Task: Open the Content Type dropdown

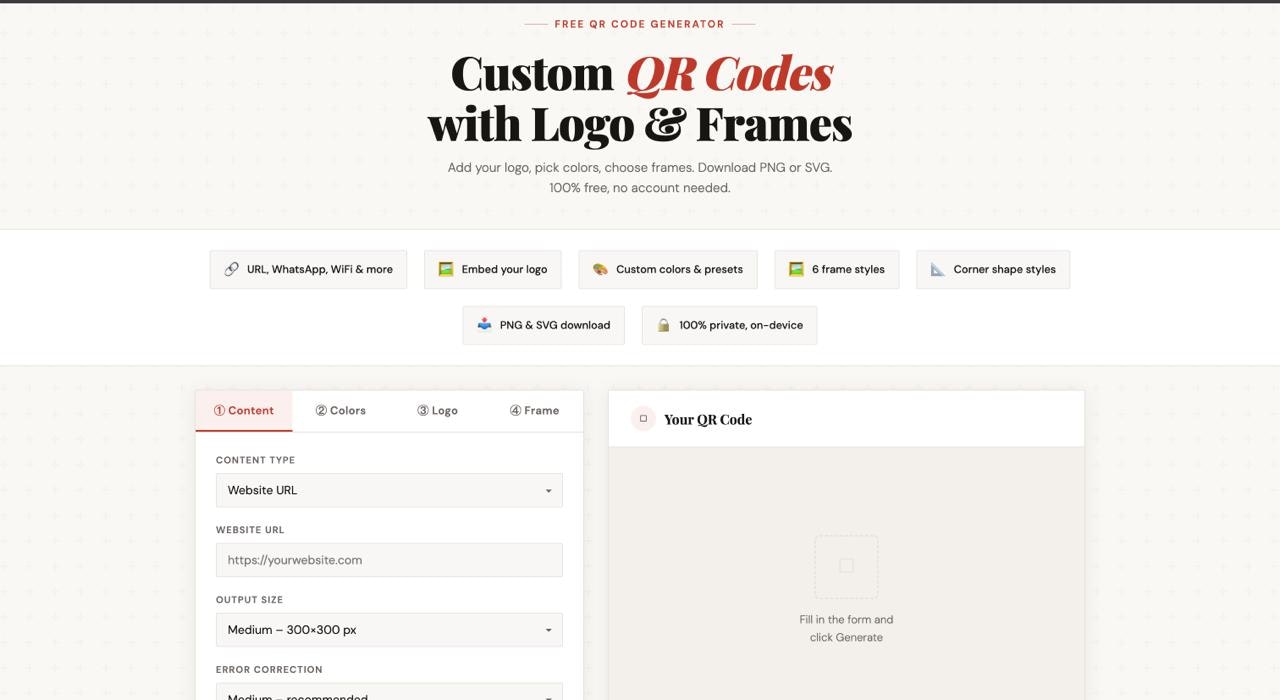Action: coord(389,490)
